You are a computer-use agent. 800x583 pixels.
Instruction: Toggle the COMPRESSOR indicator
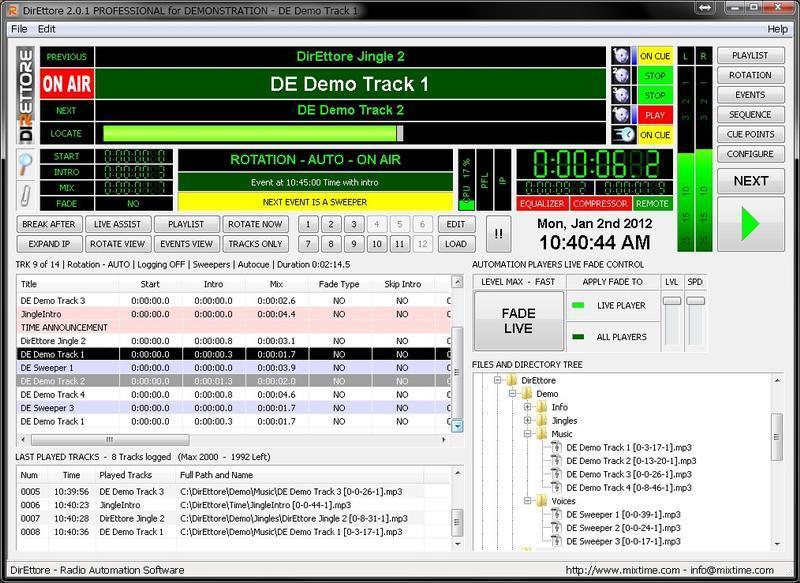600,204
